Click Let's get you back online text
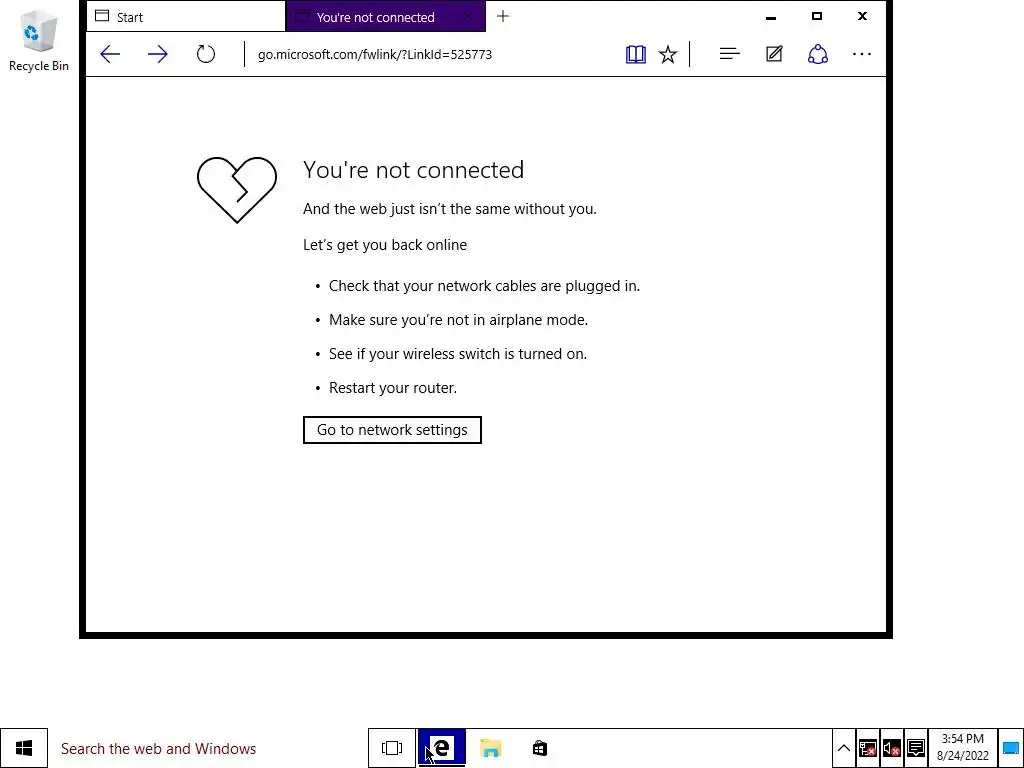 coord(385,245)
